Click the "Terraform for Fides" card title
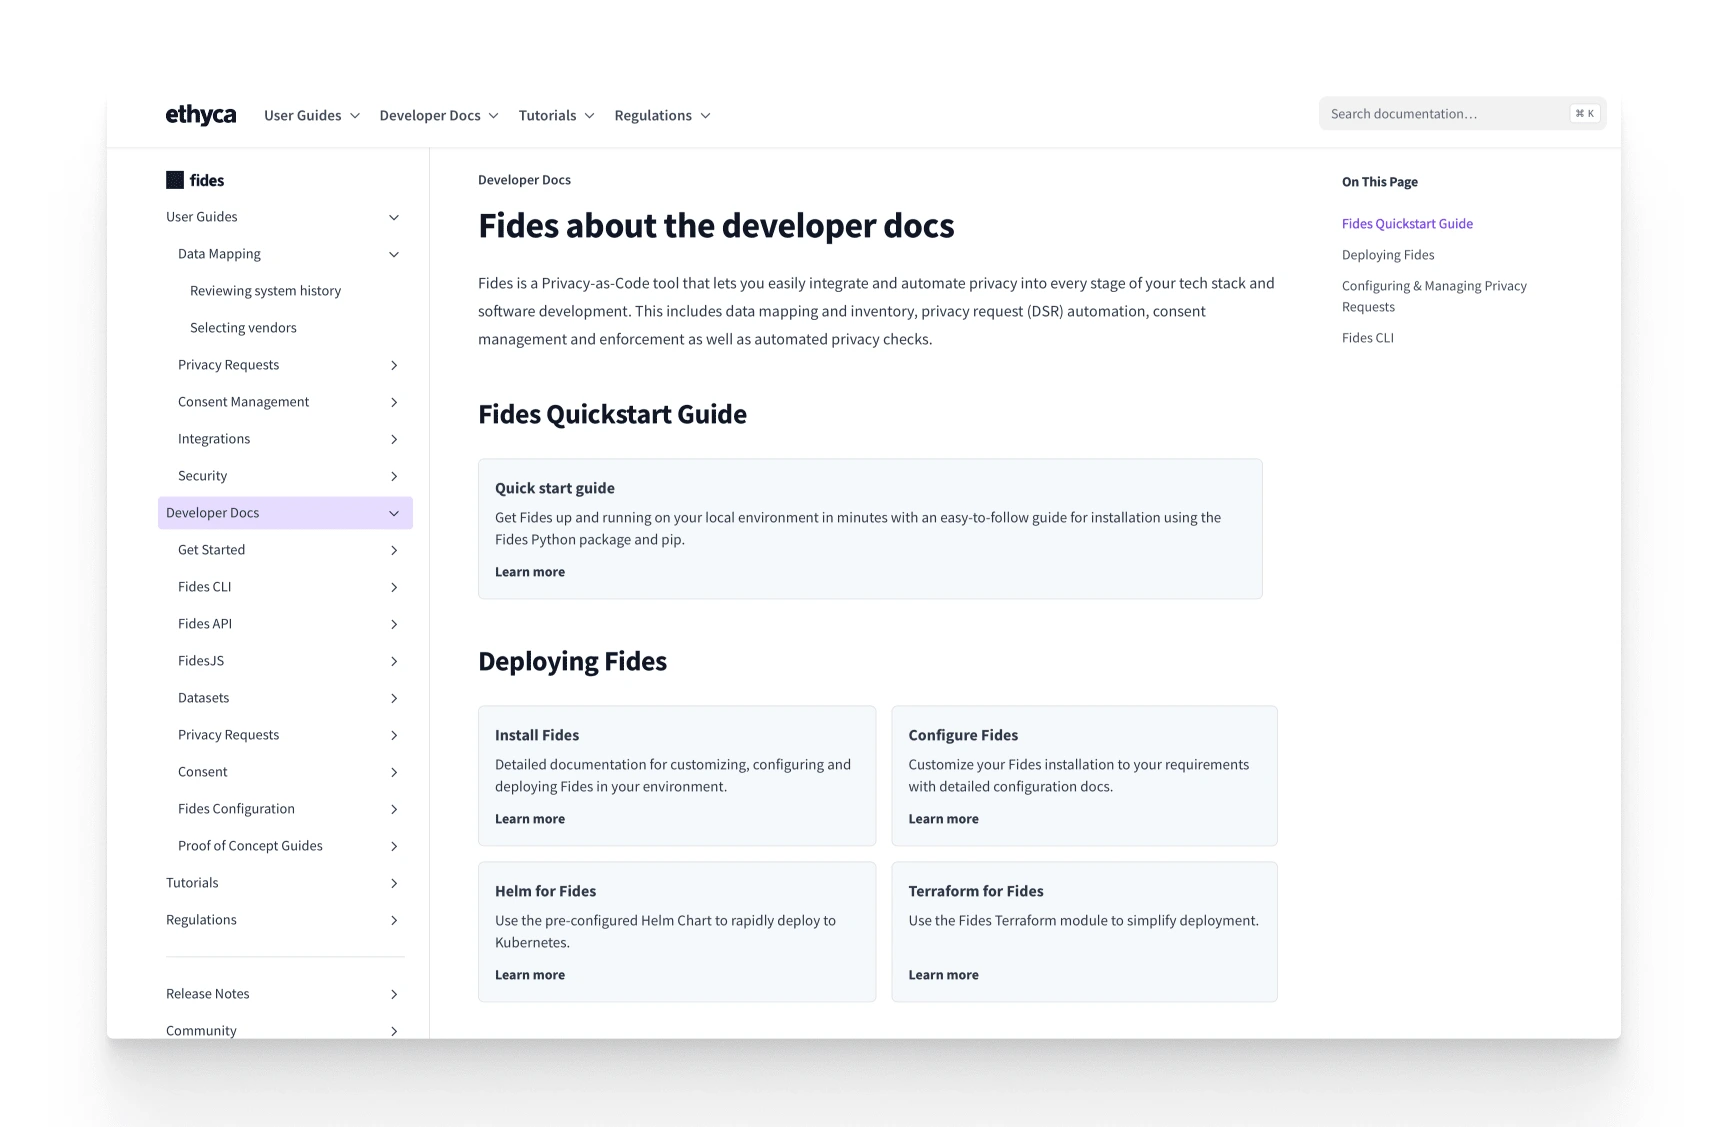The height and width of the screenshot is (1127, 1728). tap(976, 891)
